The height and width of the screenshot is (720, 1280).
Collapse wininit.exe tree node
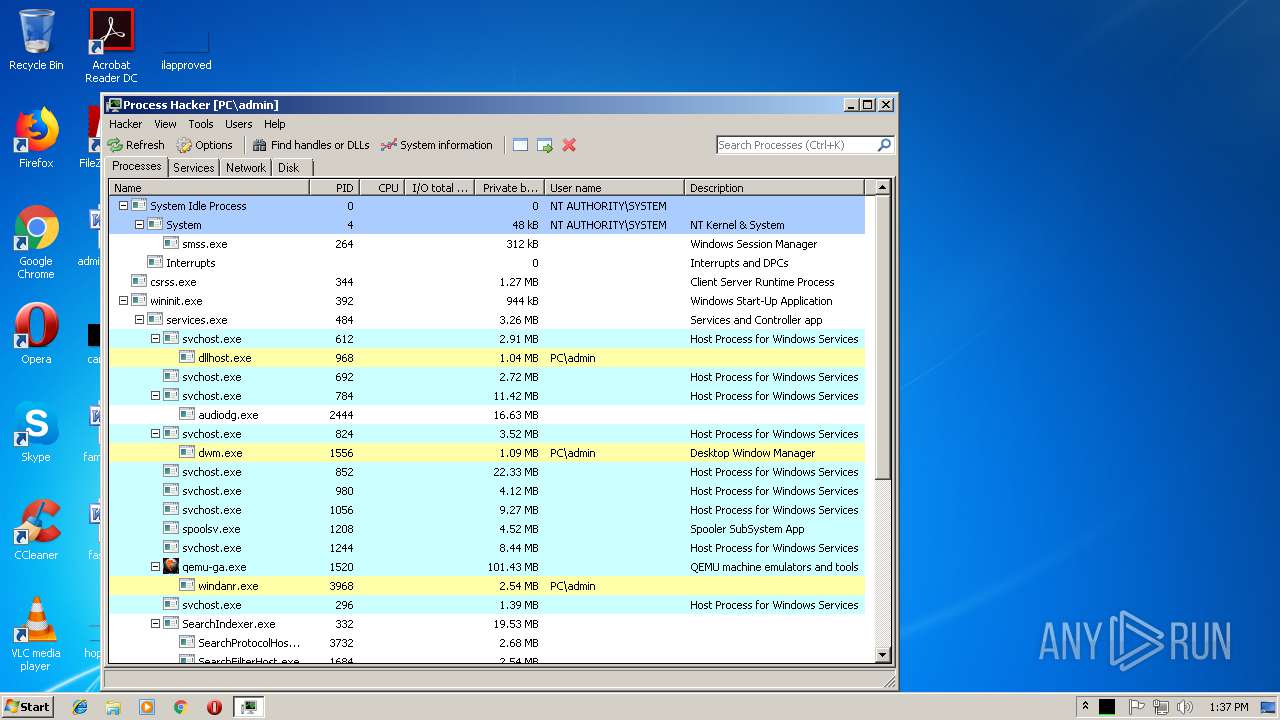pos(123,301)
